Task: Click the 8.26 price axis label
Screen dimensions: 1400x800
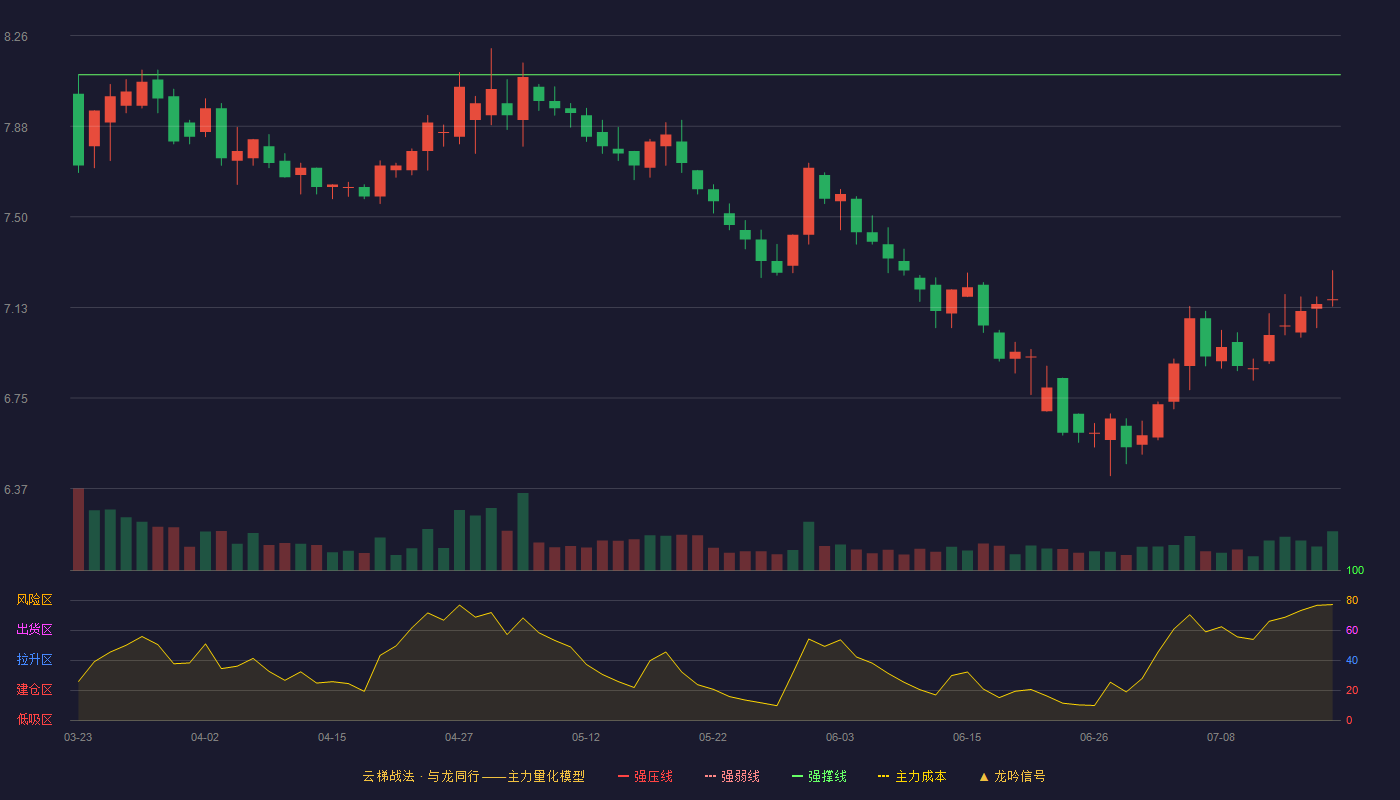Action: 16,37
